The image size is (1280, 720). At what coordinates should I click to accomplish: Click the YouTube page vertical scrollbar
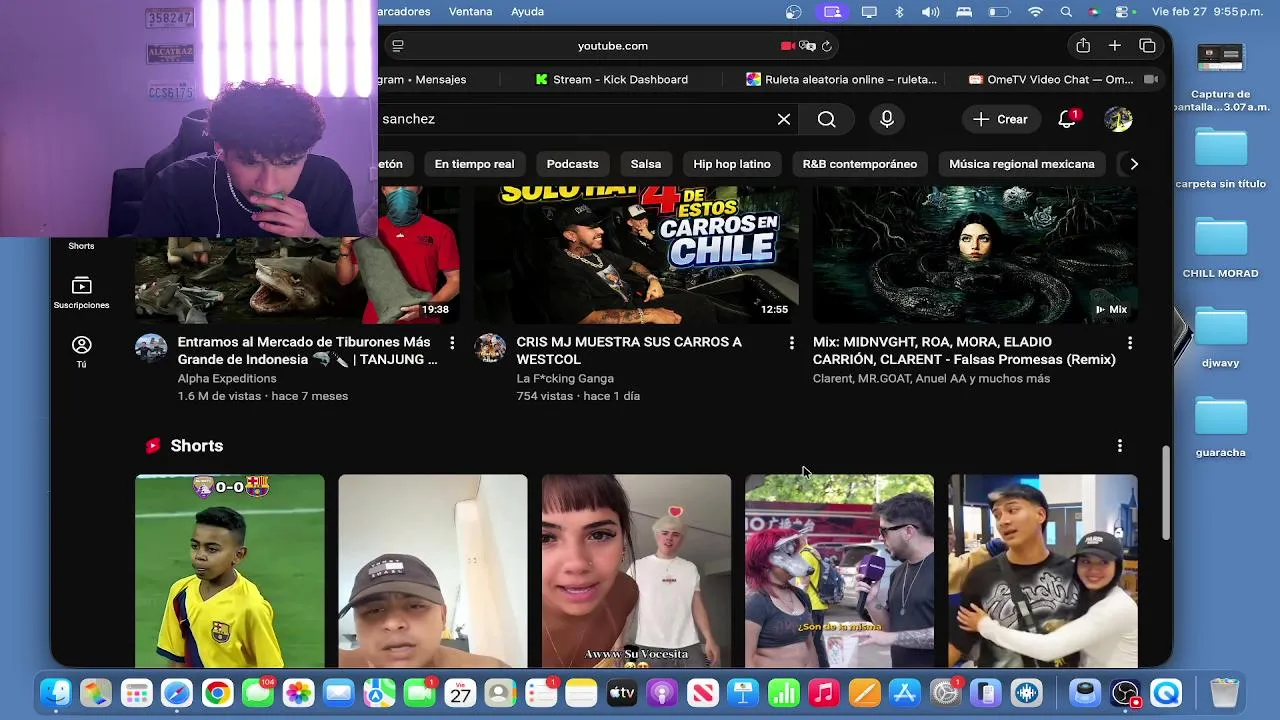(x=1166, y=493)
